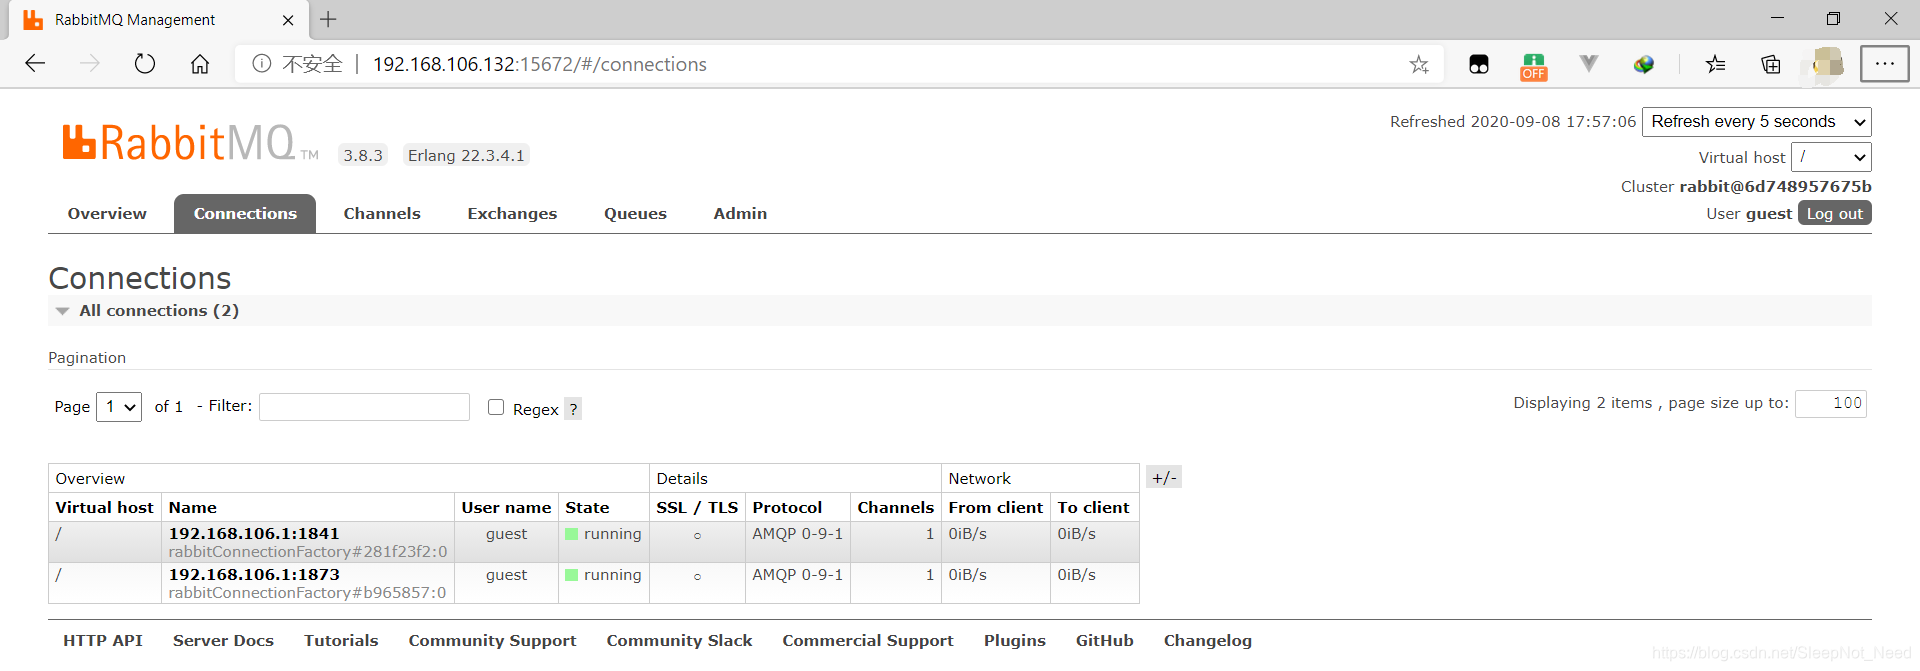Click rabbitConnectionFactory#b965857:0 text
This screenshot has height=671, width=1920.
308,593
